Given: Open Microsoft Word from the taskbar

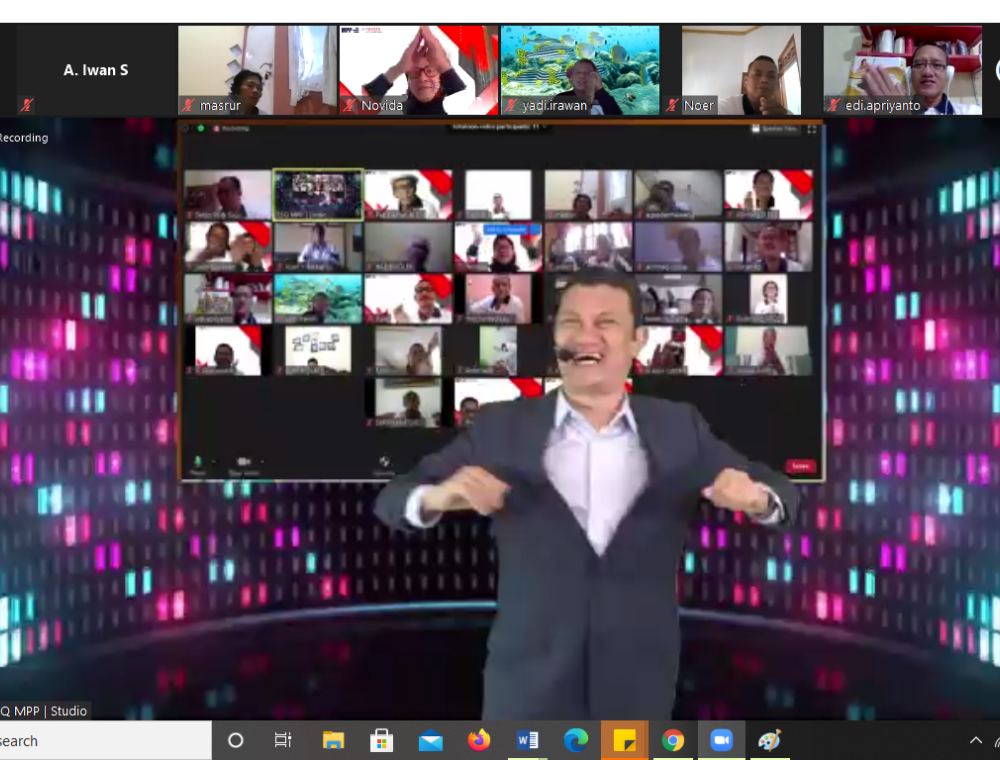Looking at the screenshot, I should coord(527,741).
